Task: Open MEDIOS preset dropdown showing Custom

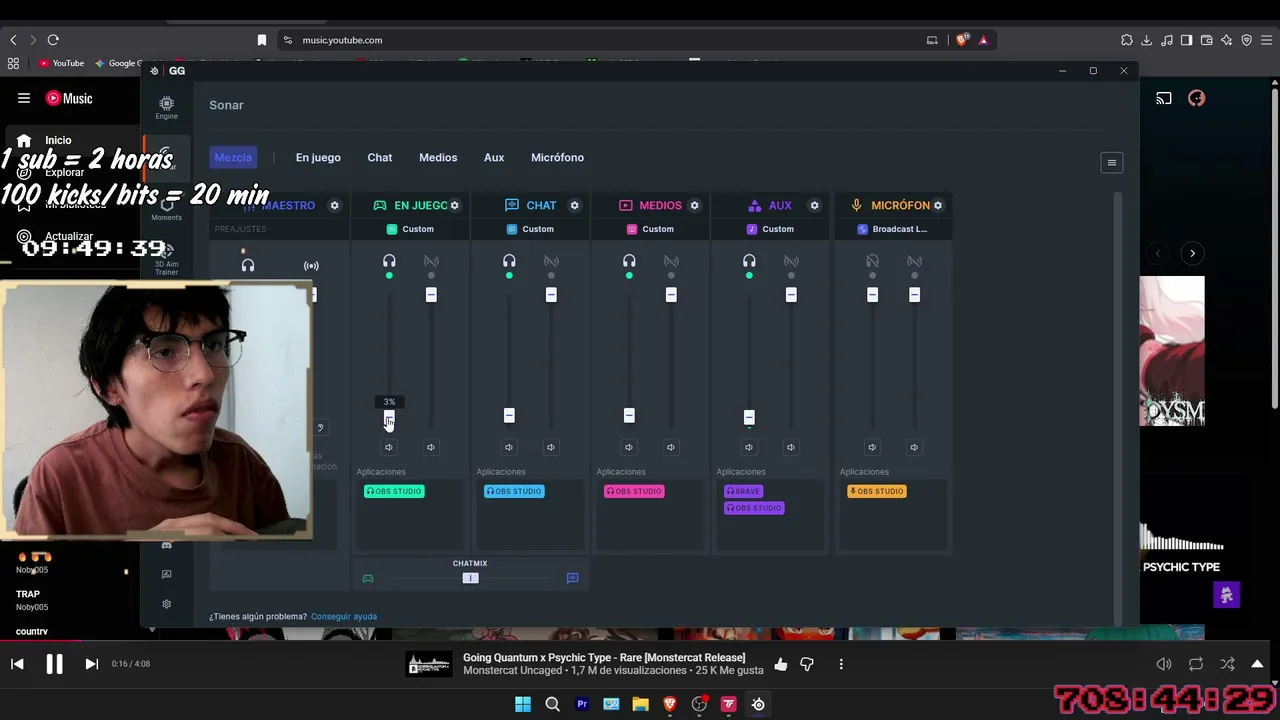Action: [650, 229]
